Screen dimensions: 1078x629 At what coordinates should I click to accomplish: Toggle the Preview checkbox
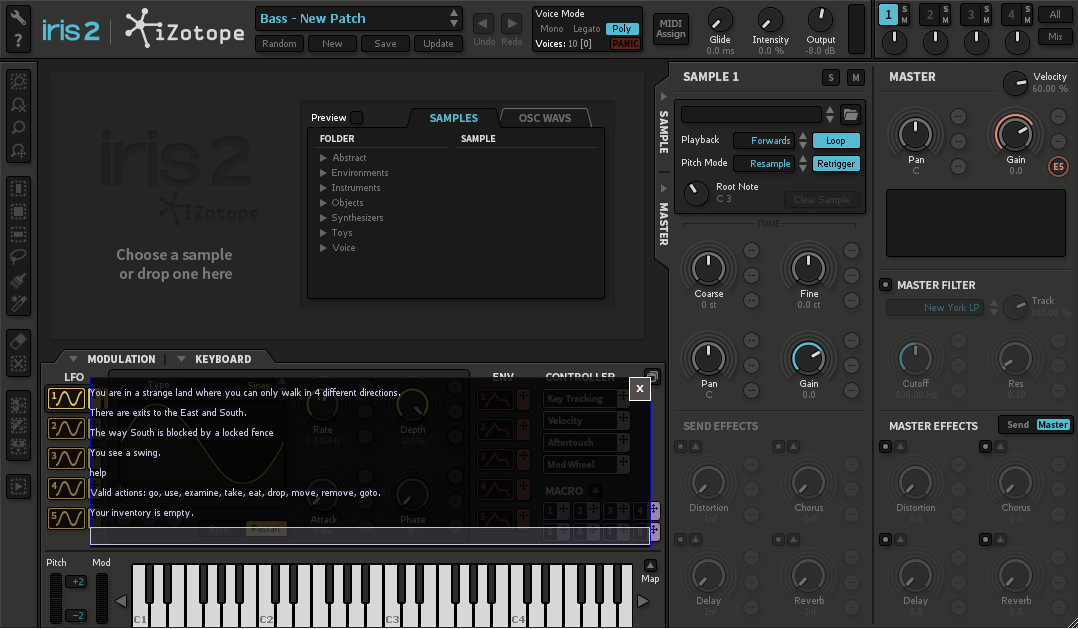tap(356, 118)
